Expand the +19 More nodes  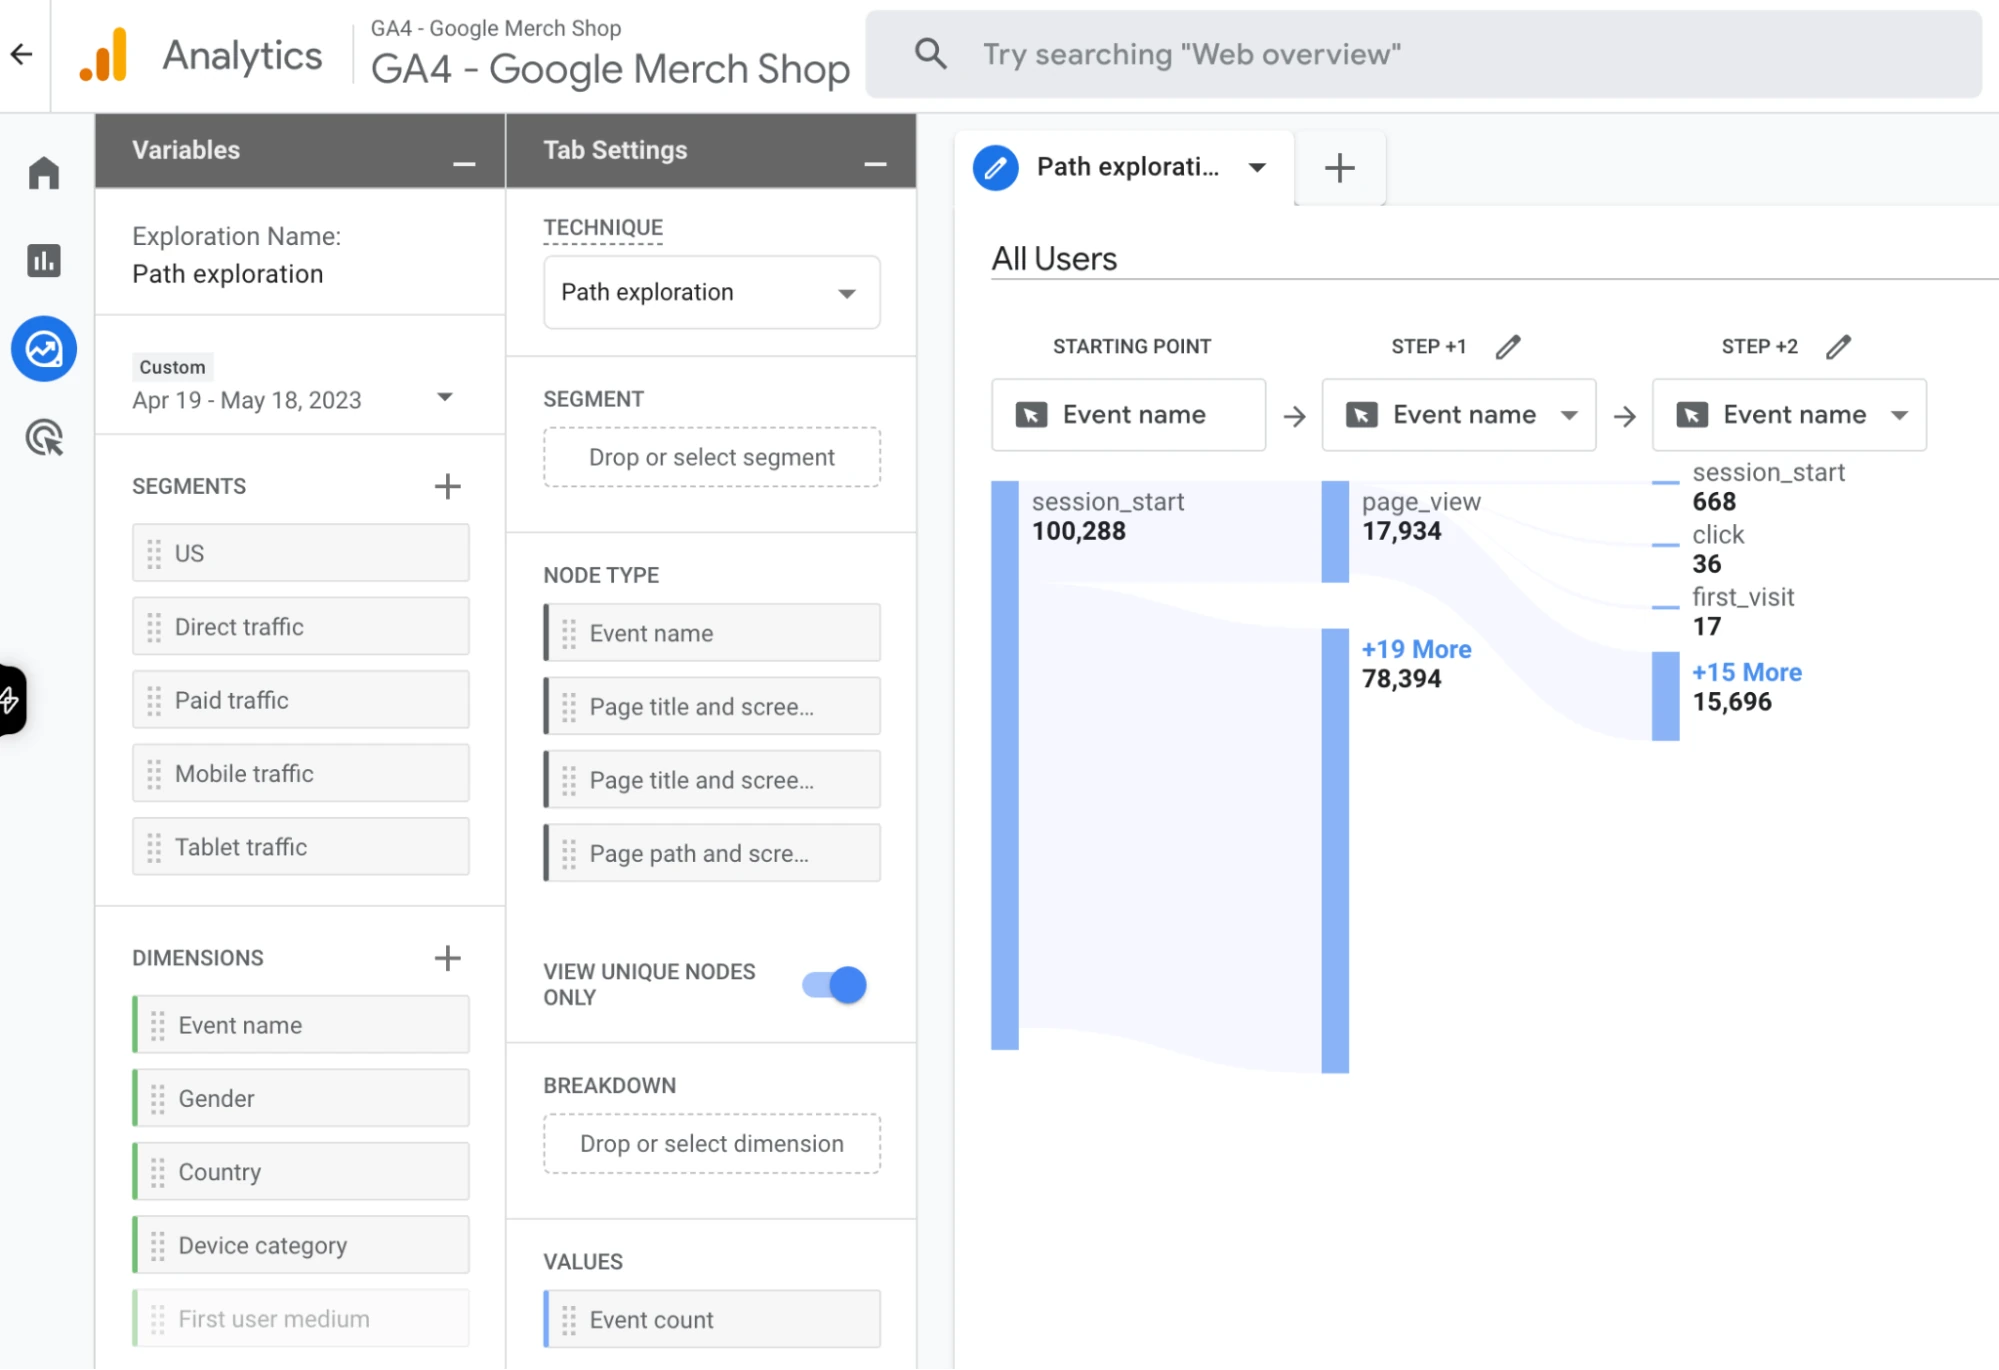[1416, 649]
